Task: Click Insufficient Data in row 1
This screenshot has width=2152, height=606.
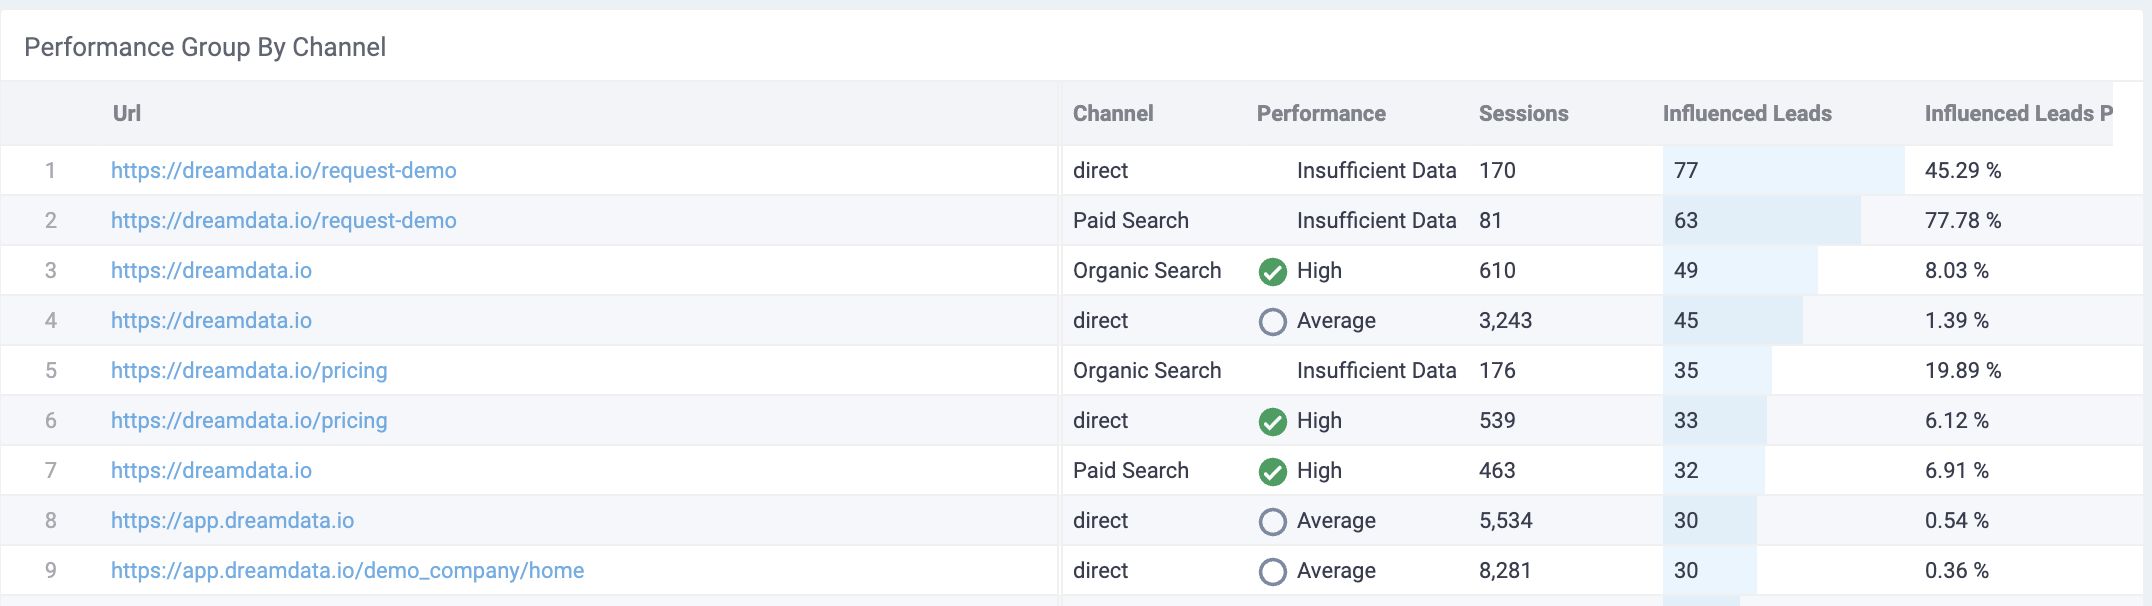Action: click(1376, 170)
